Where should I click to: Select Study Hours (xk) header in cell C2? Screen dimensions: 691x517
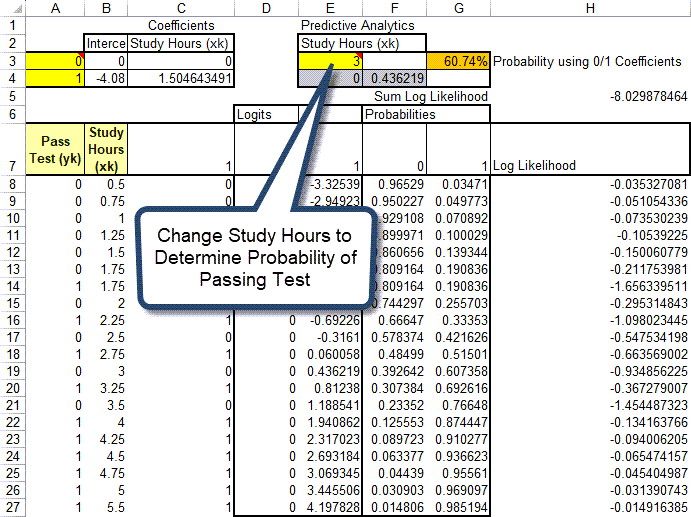181,43
